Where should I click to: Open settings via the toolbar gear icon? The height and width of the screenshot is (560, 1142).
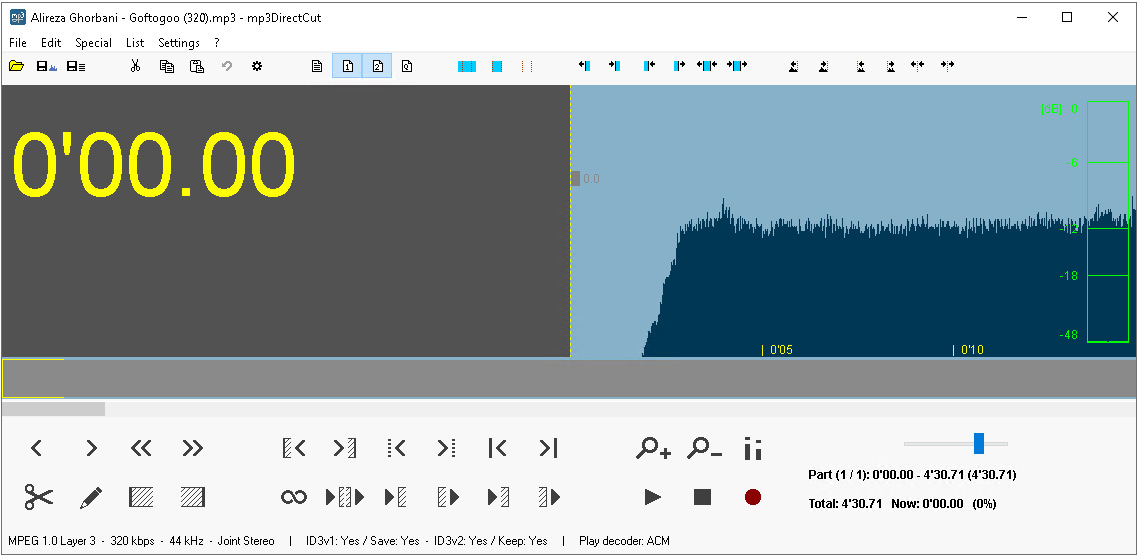256,66
